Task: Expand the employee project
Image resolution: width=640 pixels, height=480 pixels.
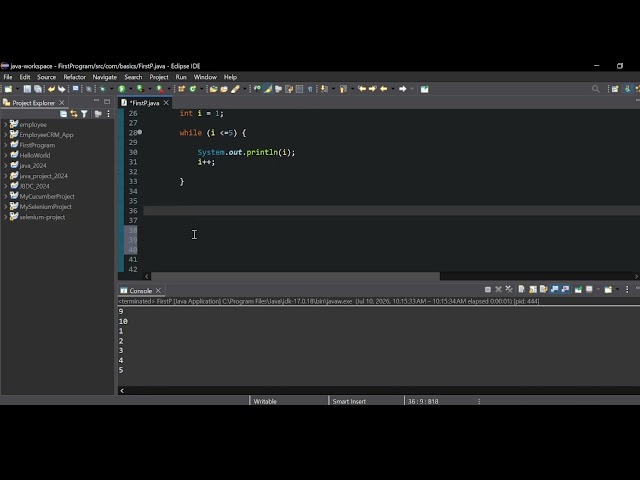Action: 5,124
